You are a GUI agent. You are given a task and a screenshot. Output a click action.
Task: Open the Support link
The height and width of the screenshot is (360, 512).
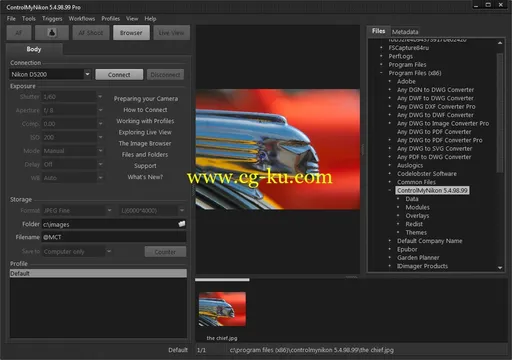(145, 166)
